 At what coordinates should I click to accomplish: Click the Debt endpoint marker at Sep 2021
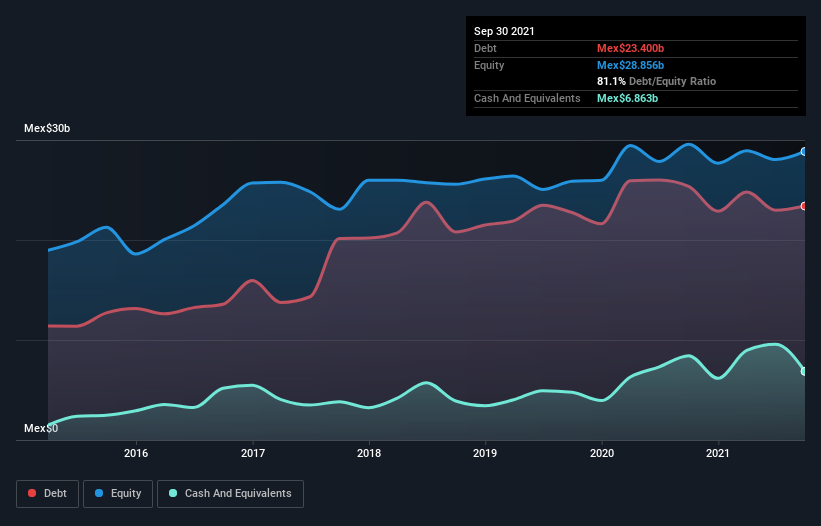pyautogui.click(x=804, y=206)
